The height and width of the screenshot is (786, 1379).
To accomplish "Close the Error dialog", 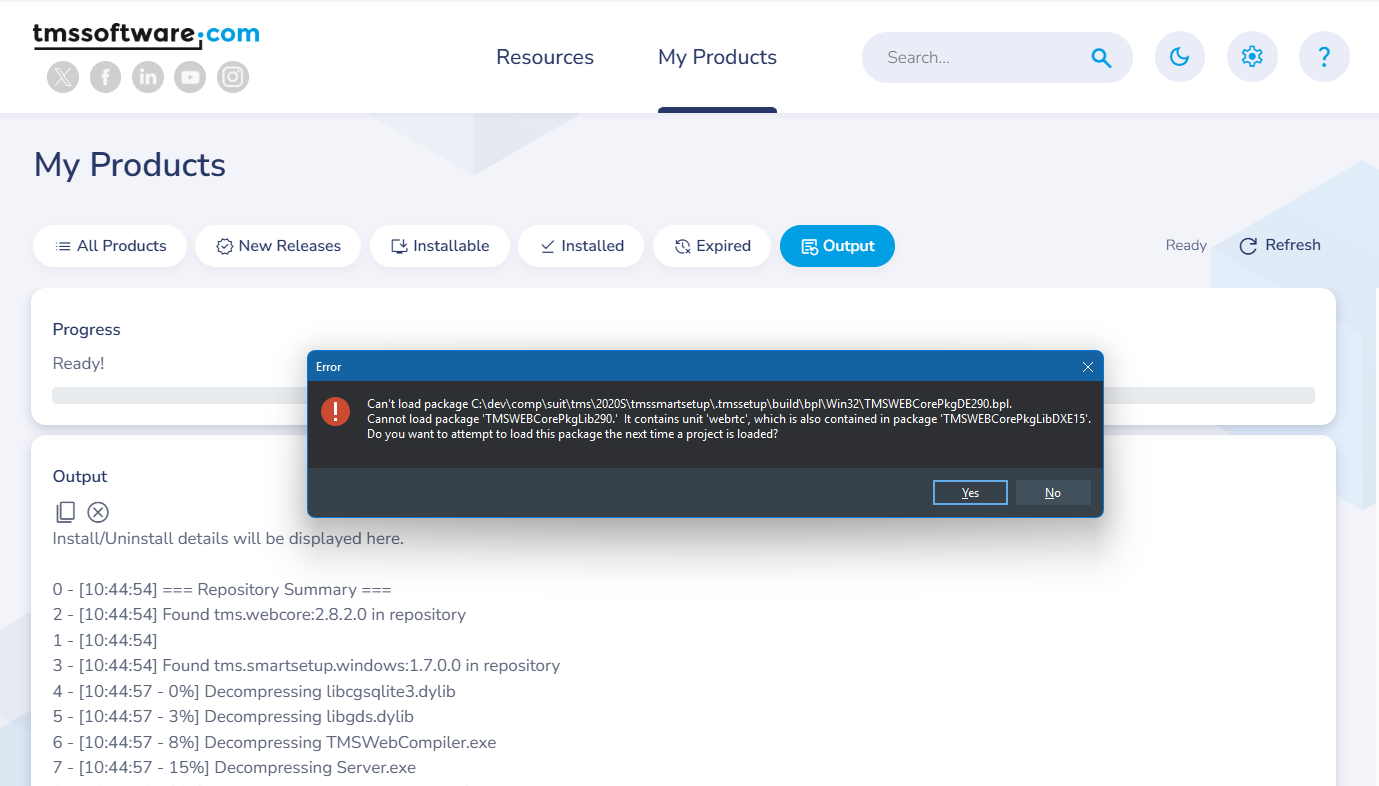I will (1088, 367).
